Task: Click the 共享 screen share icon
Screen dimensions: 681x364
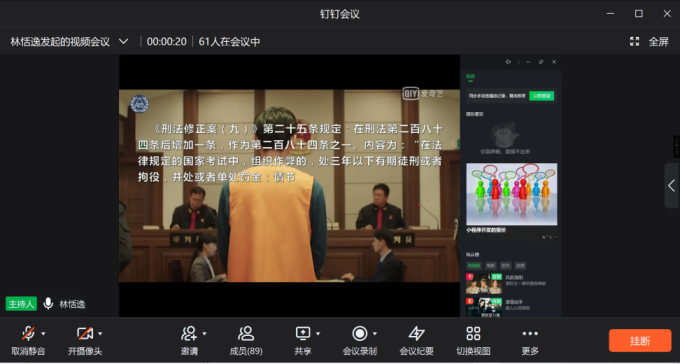Action: pos(303,334)
